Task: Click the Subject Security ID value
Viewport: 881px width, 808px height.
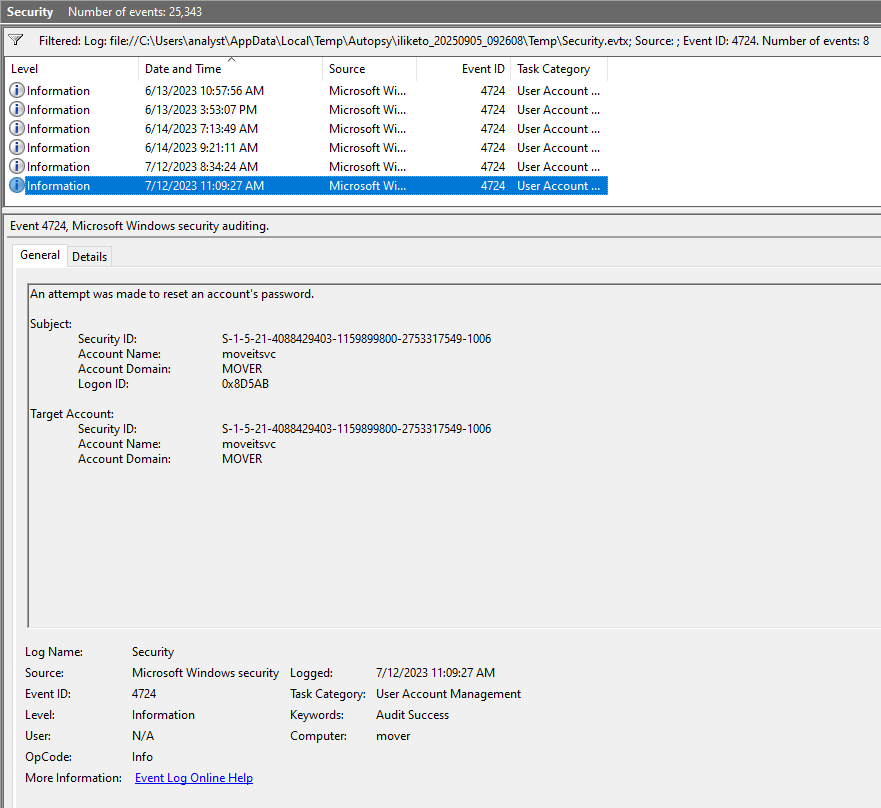Action: [356, 339]
